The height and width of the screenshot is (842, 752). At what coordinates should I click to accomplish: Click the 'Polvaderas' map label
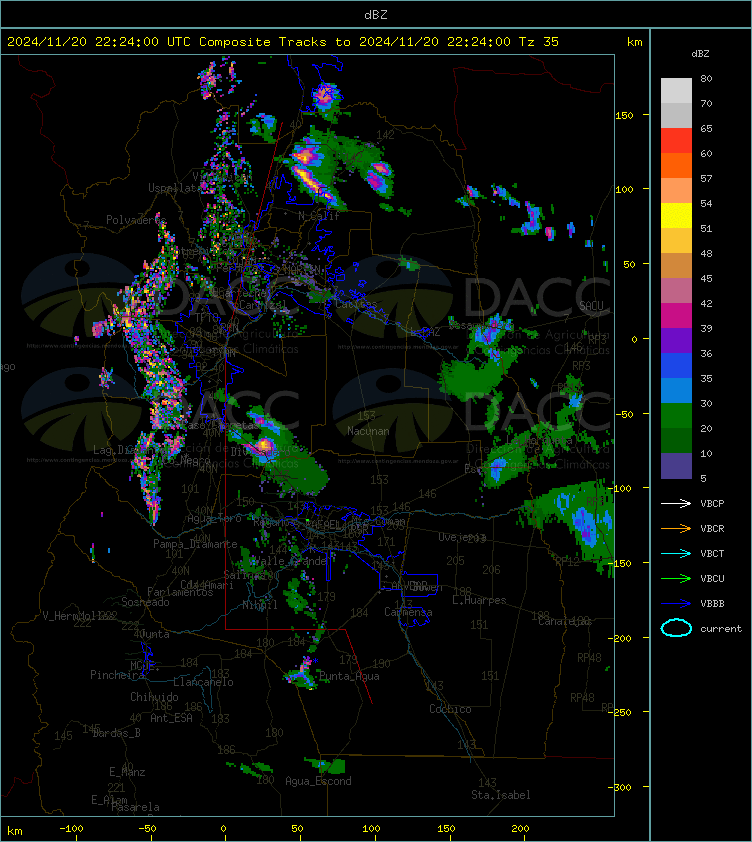click(x=136, y=220)
